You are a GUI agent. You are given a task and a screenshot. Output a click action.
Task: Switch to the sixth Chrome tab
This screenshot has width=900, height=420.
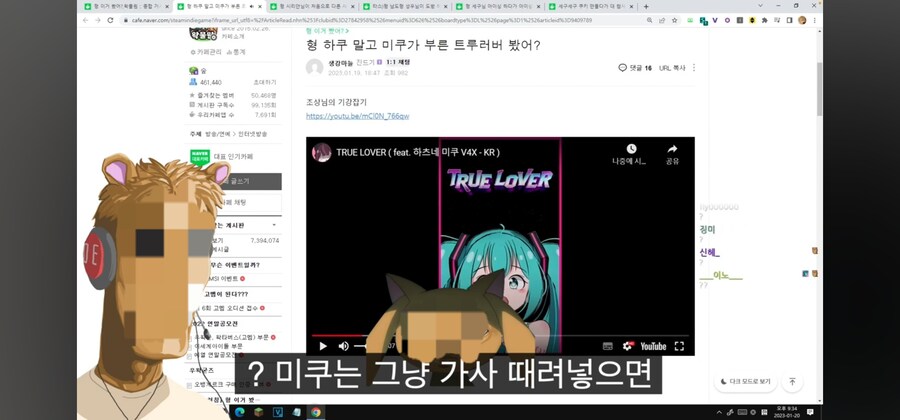pos(591,6)
